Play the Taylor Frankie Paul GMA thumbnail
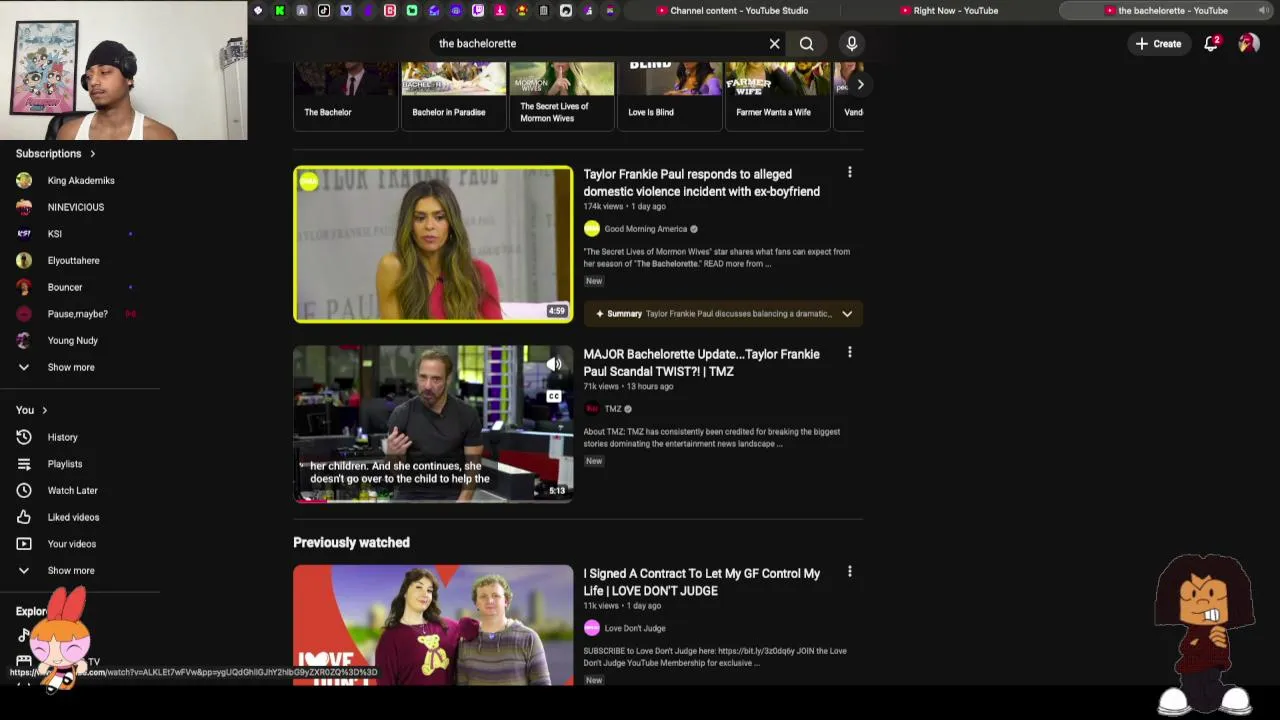The image size is (1280, 720). tap(433, 244)
